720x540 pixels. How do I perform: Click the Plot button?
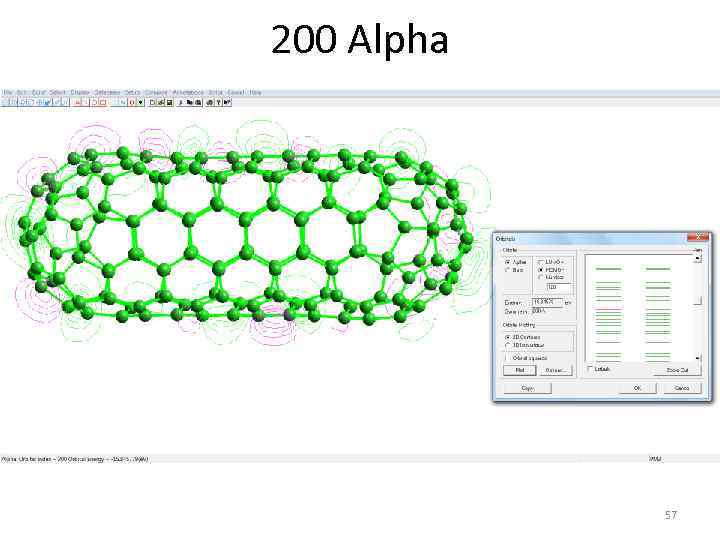pyautogui.click(x=520, y=370)
